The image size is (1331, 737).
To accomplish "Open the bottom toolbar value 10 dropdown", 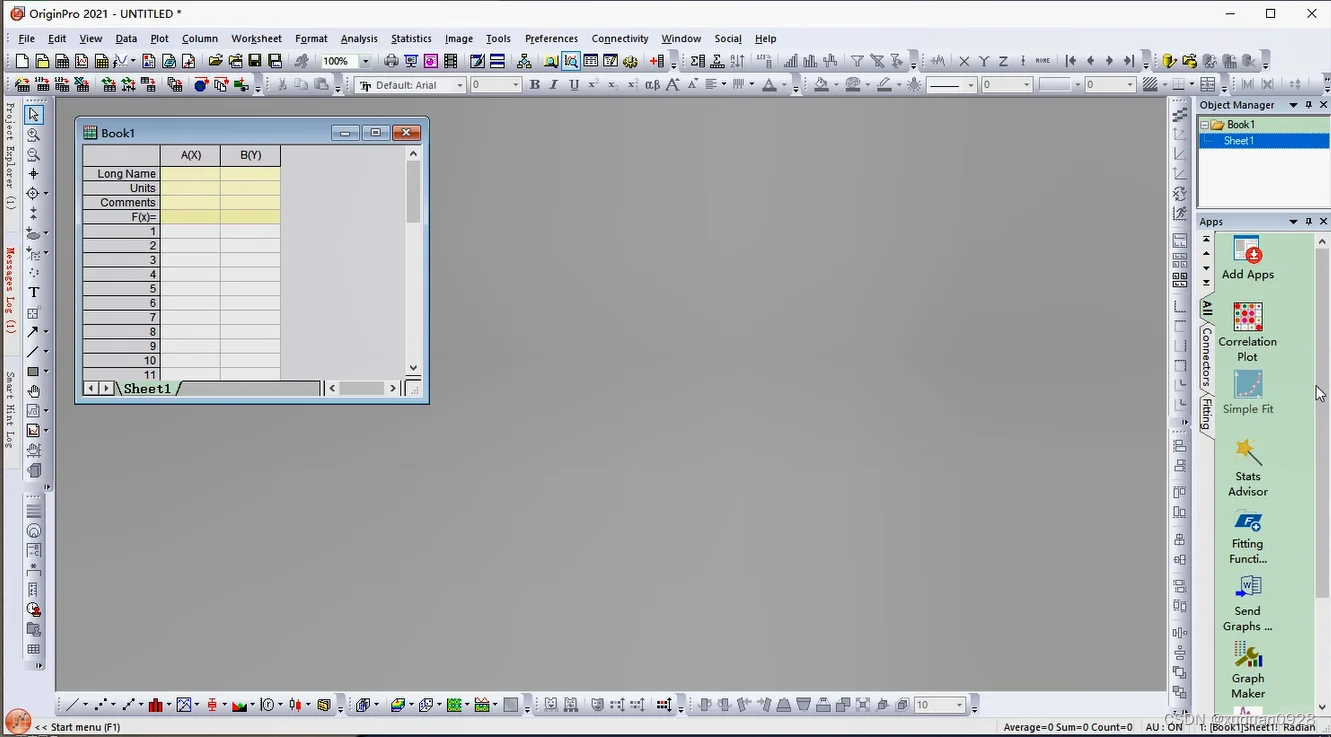I will [960, 705].
